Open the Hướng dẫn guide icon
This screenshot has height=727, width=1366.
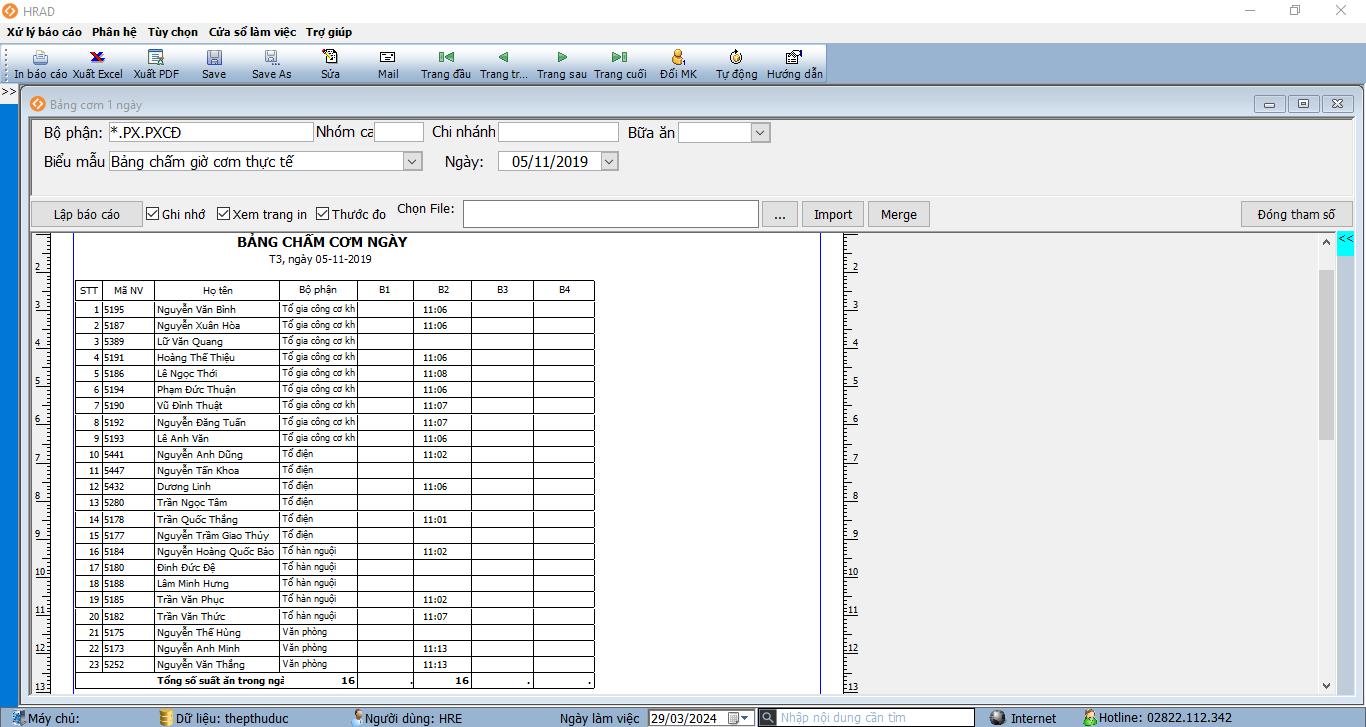click(794, 58)
